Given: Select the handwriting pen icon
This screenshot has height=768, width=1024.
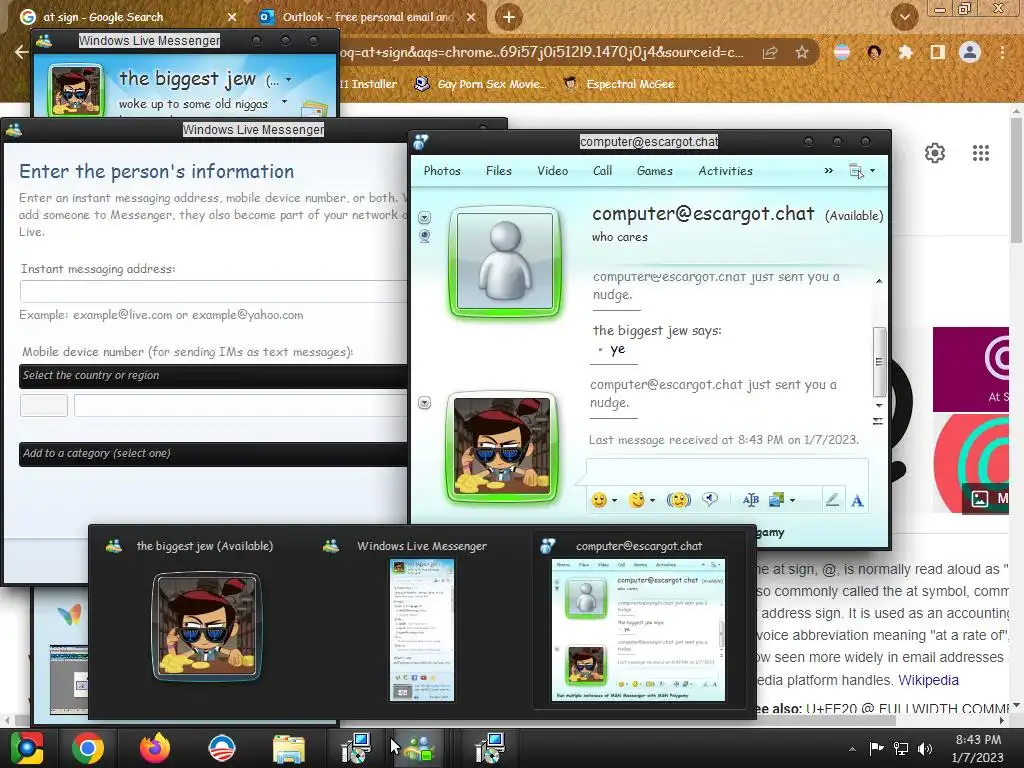Looking at the screenshot, I should [x=832, y=500].
